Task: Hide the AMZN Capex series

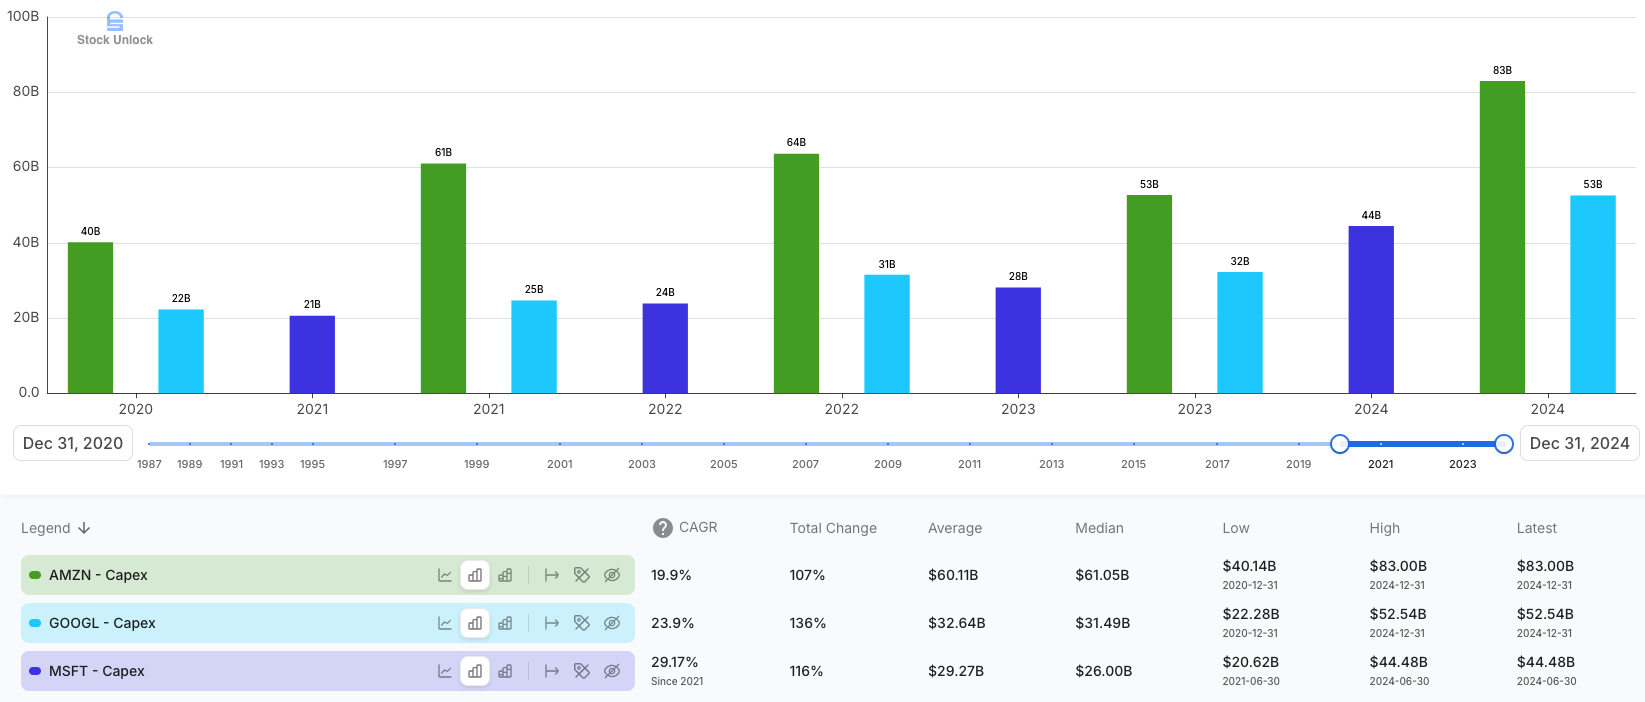Action: click(612, 575)
